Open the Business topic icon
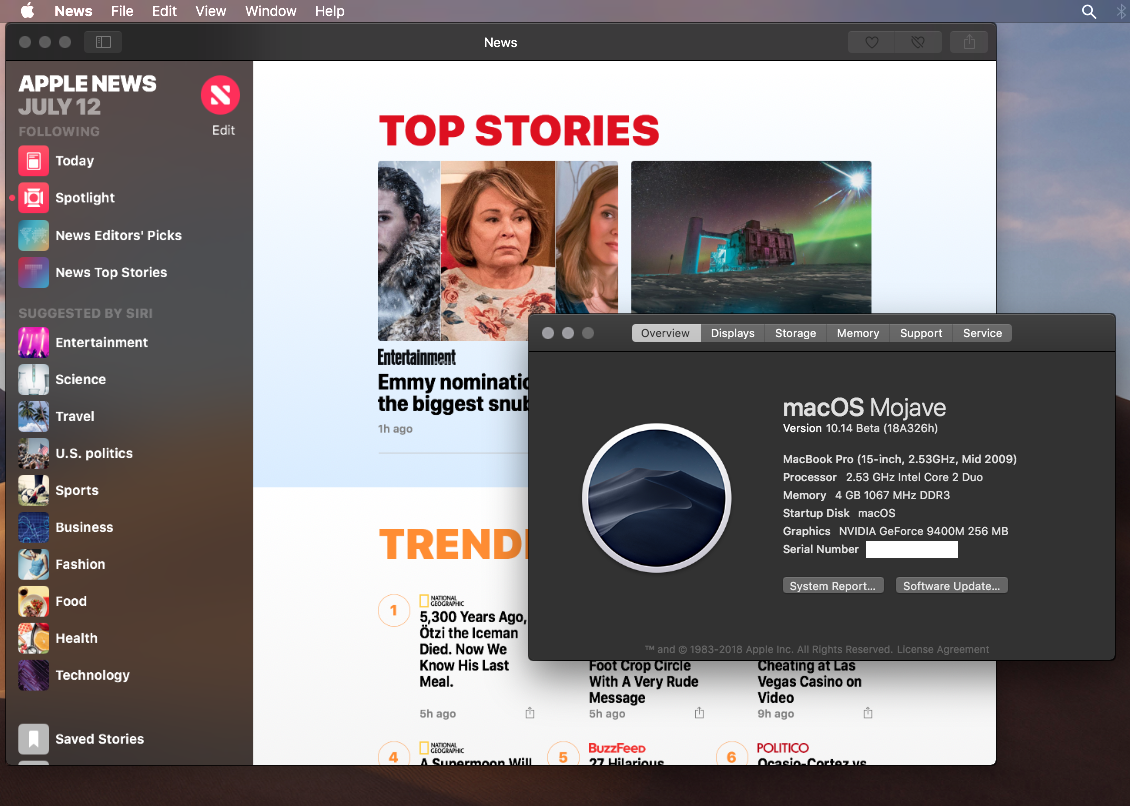Image resolution: width=1130 pixels, height=806 pixels. (x=33, y=527)
